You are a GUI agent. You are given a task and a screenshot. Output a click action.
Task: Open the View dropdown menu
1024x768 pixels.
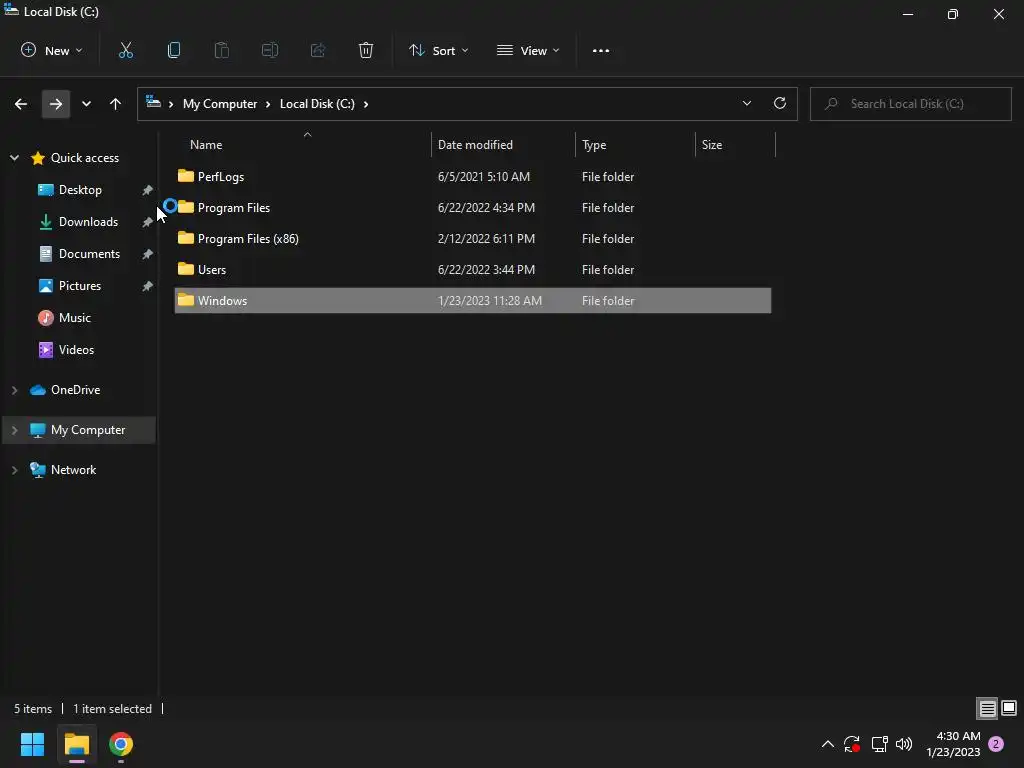[528, 50]
